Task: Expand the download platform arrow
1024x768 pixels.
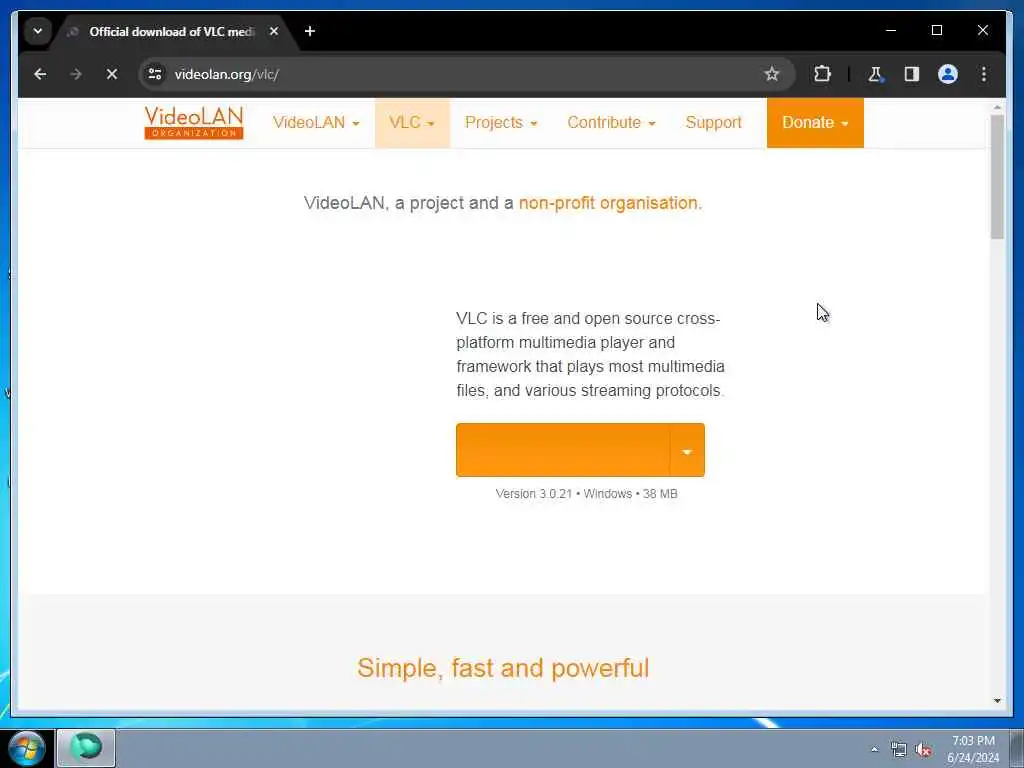Action: pyautogui.click(x=687, y=450)
